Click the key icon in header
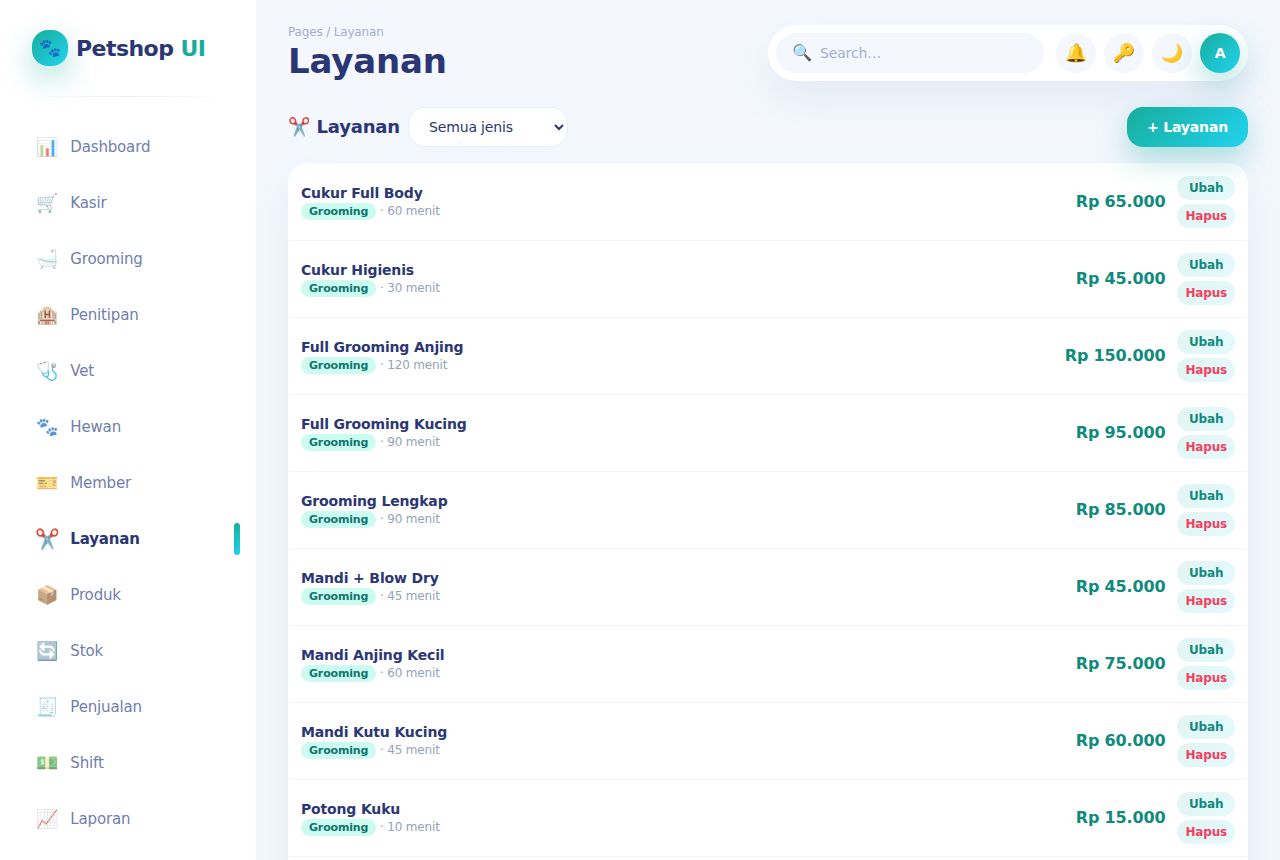 pyautogui.click(x=1124, y=53)
